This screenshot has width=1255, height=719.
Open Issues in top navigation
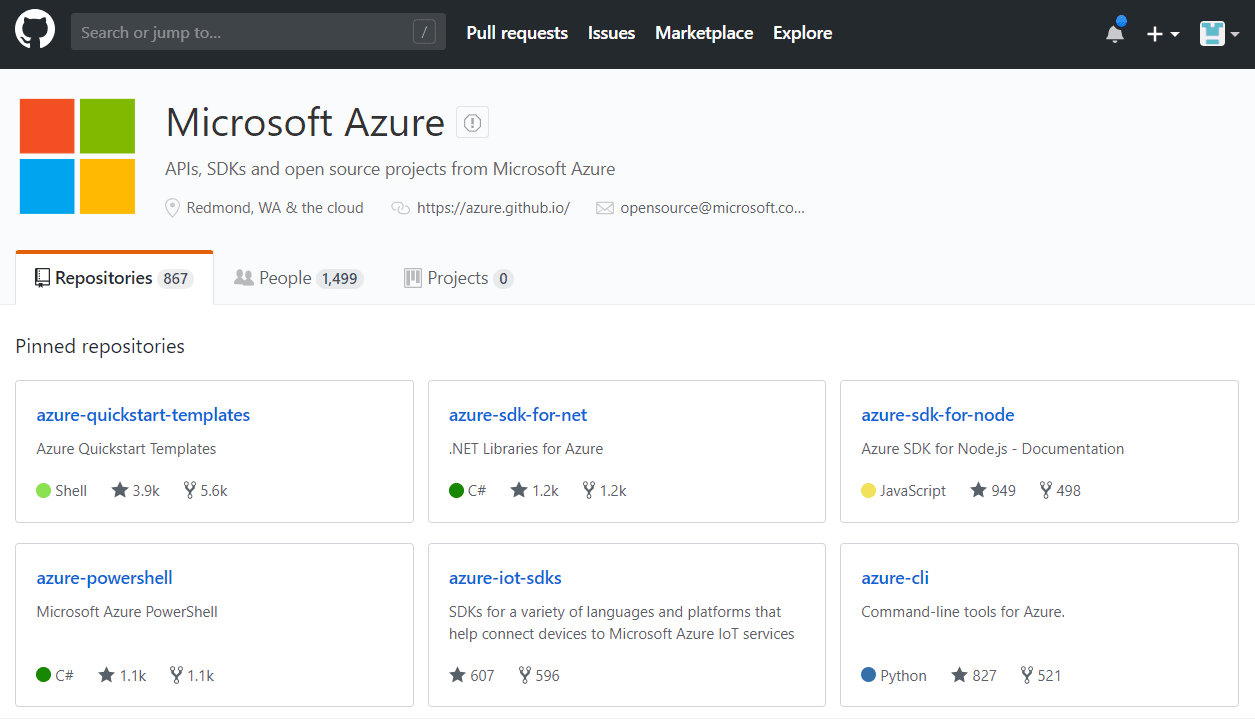(x=611, y=33)
